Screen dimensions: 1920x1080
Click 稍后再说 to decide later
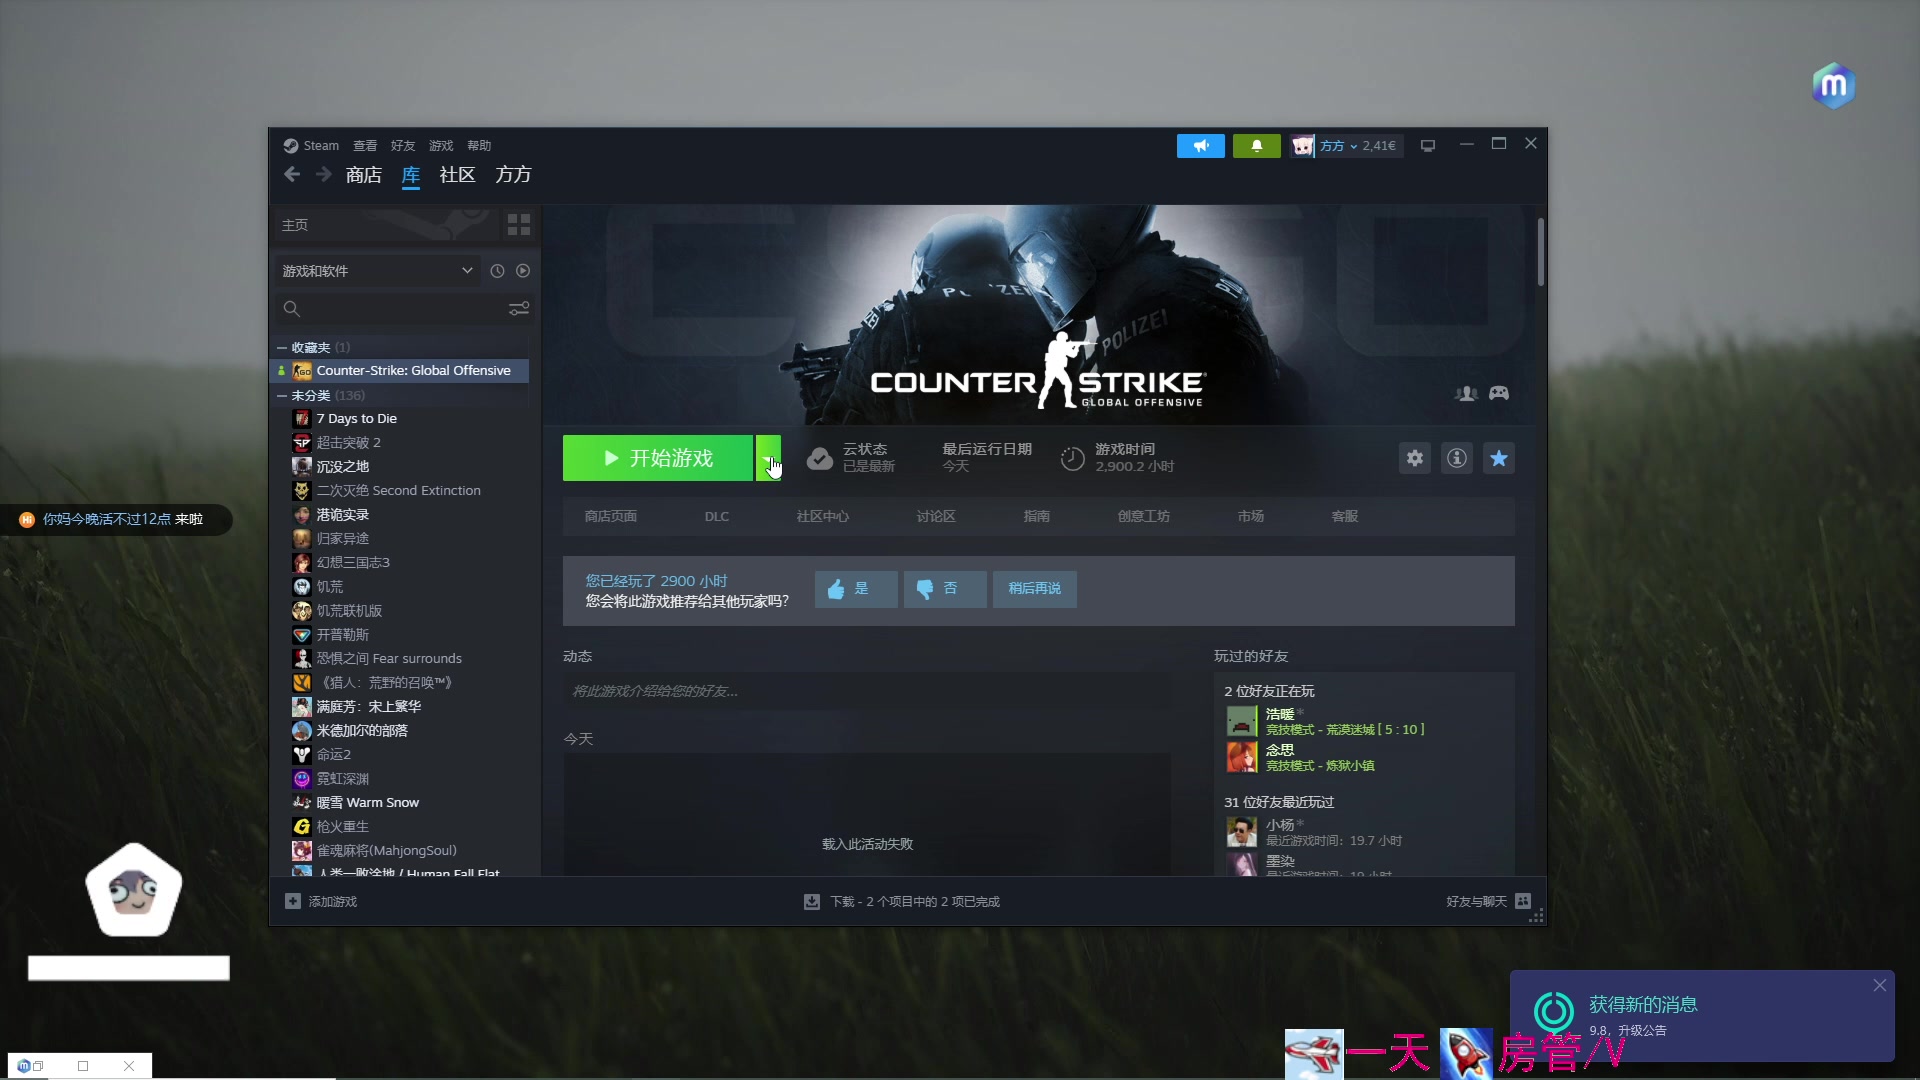(1034, 589)
